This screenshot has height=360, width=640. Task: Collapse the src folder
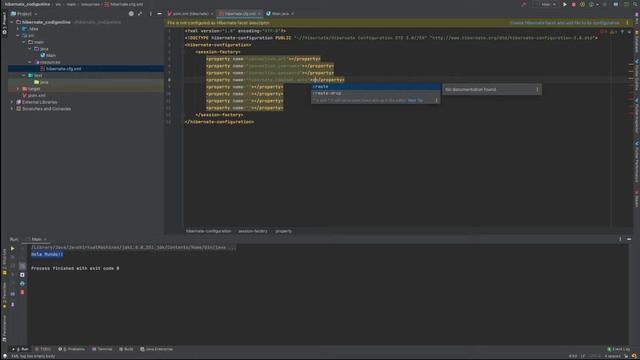click(18, 36)
